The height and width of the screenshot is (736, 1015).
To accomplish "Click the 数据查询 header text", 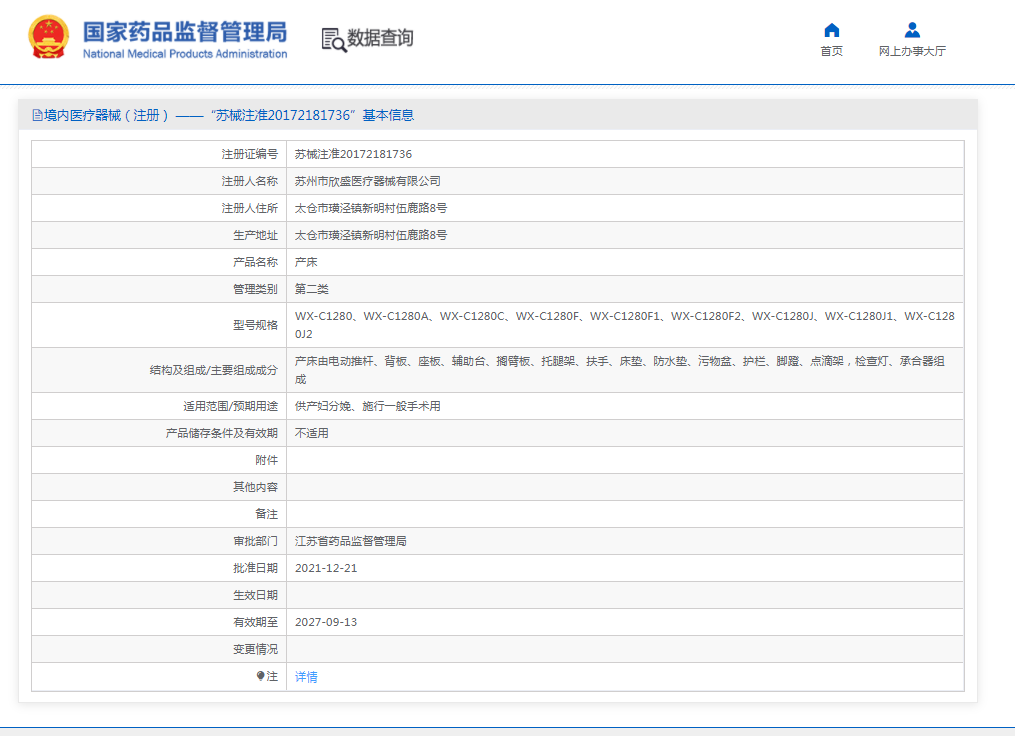I will [x=380, y=38].
